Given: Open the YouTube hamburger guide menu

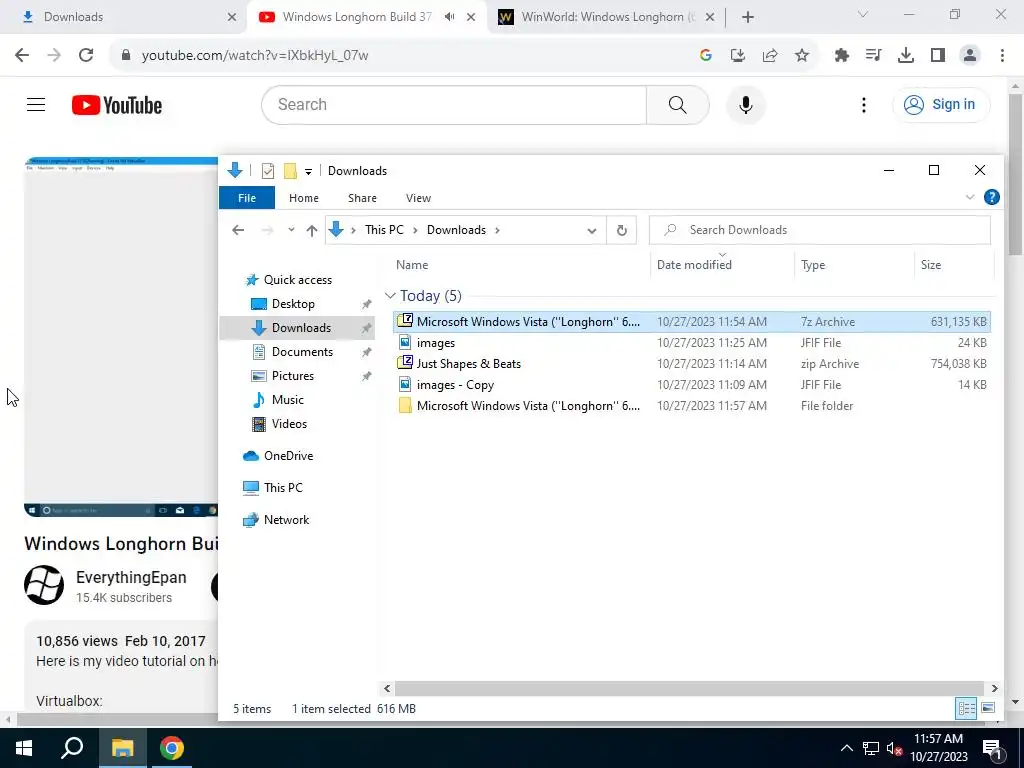Looking at the screenshot, I should tap(36, 104).
